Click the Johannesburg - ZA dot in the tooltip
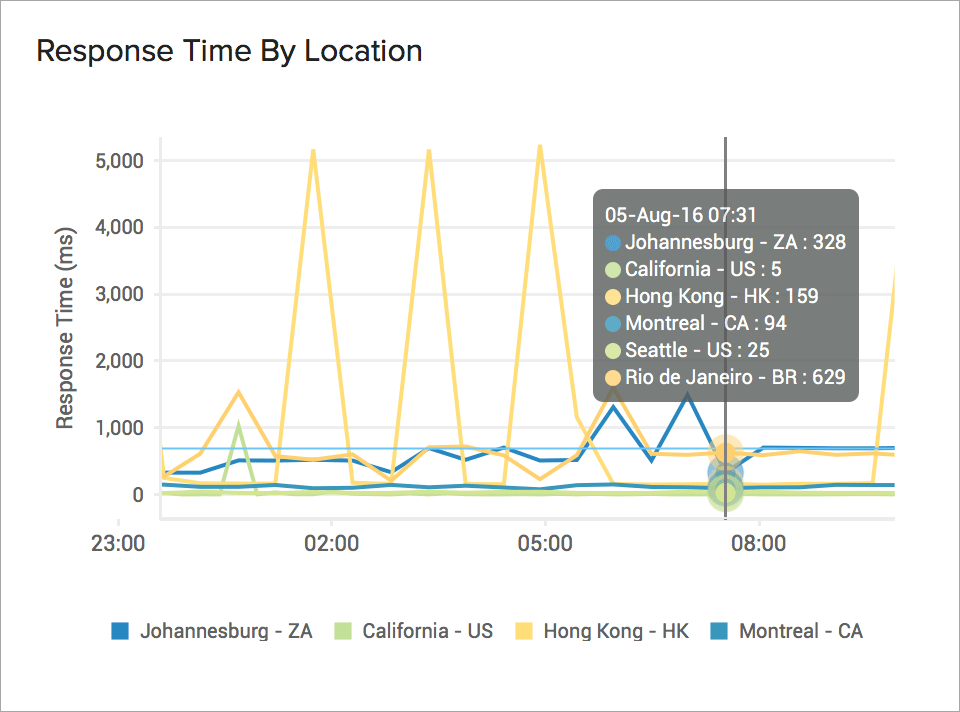 point(611,242)
